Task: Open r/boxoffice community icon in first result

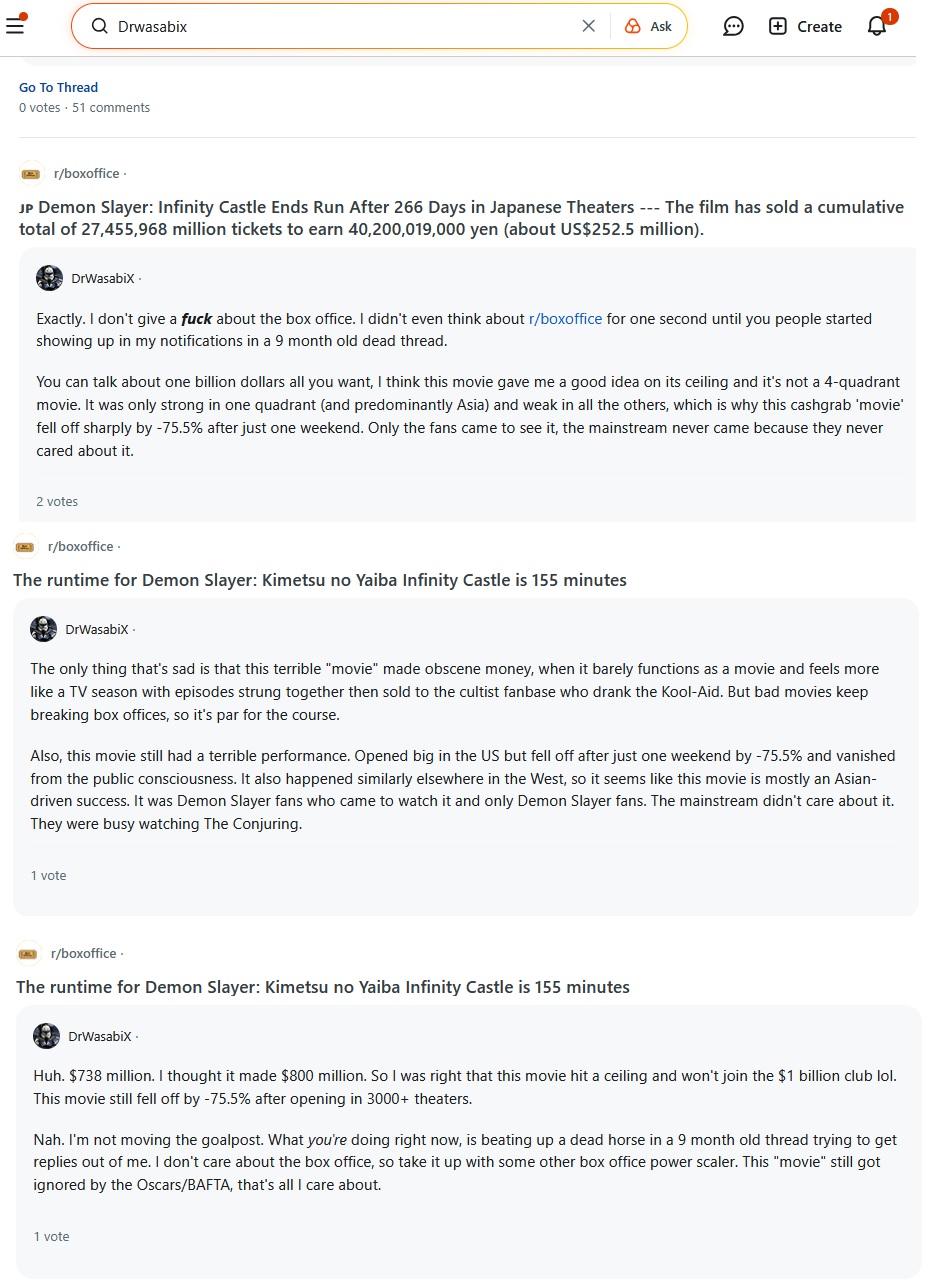Action: [x=32, y=173]
